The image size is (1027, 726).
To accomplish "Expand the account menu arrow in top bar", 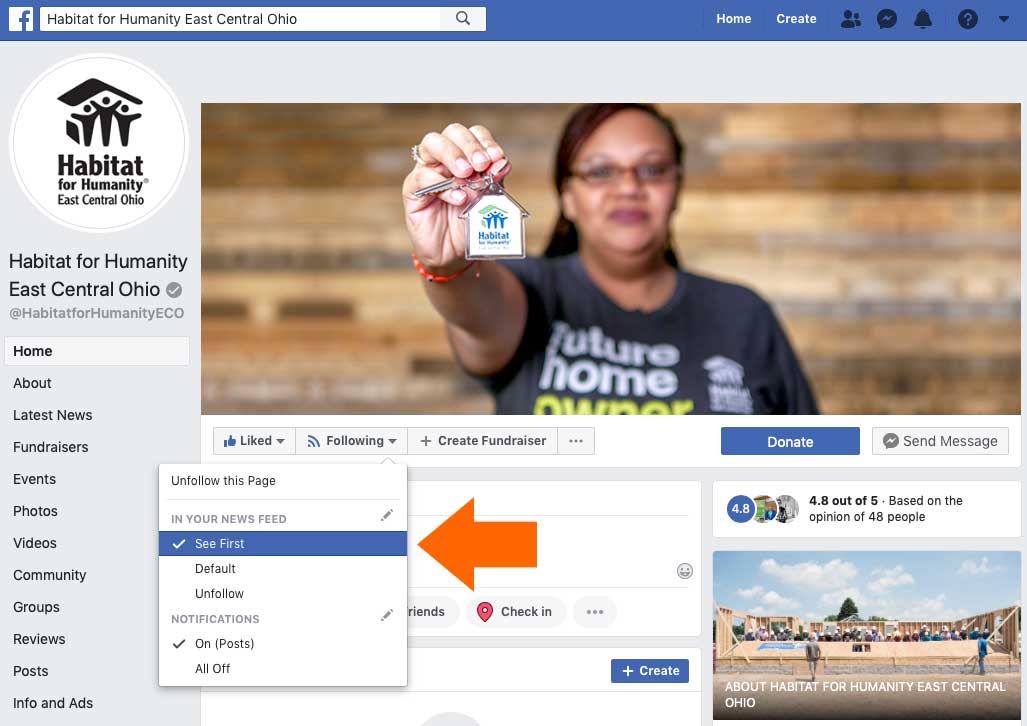I will pyautogui.click(x=1003, y=19).
